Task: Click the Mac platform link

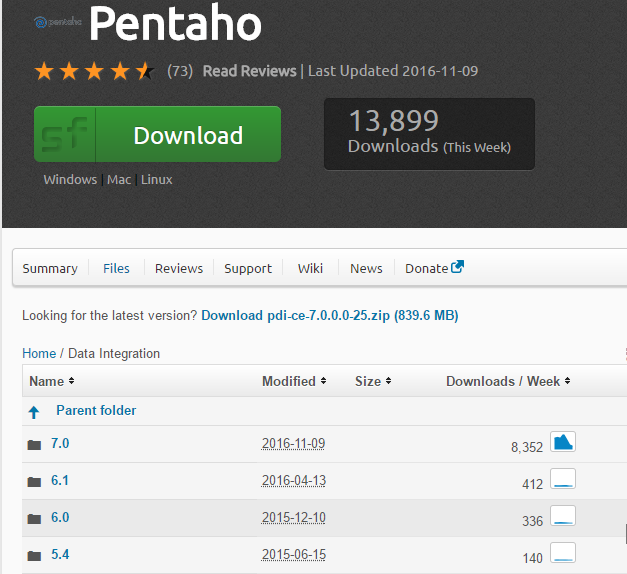Action: (x=119, y=180)
